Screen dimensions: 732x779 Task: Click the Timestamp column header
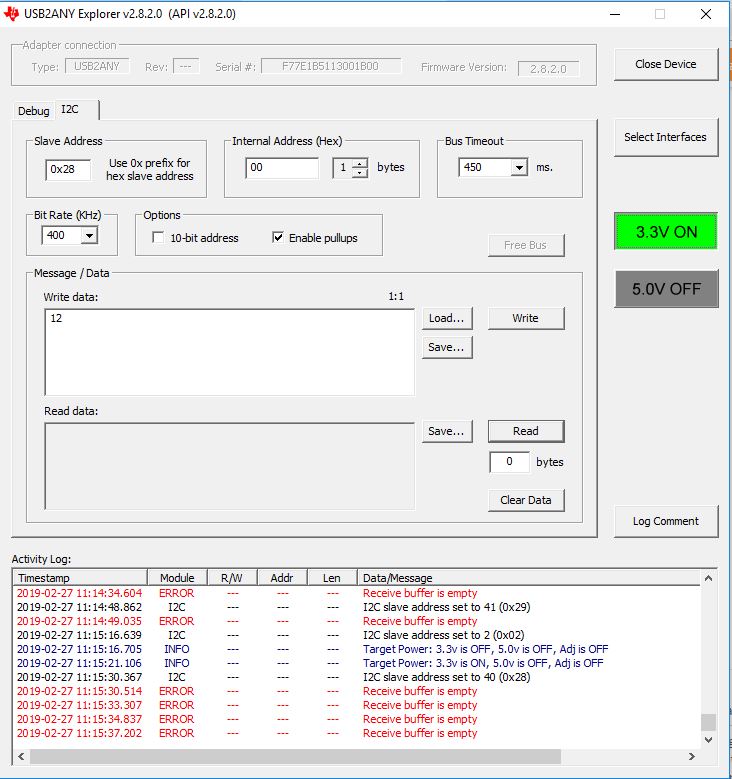click(80, 578)
